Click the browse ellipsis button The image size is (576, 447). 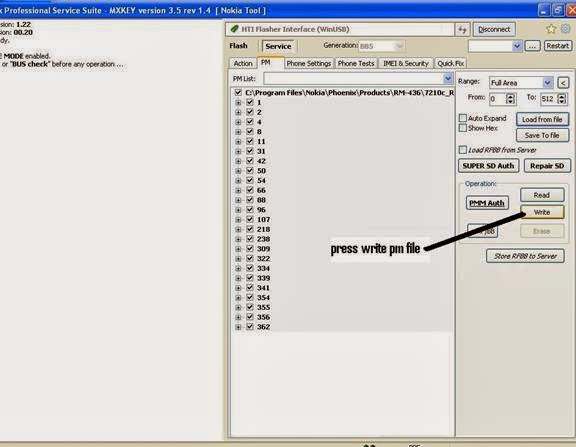point(532,46)
